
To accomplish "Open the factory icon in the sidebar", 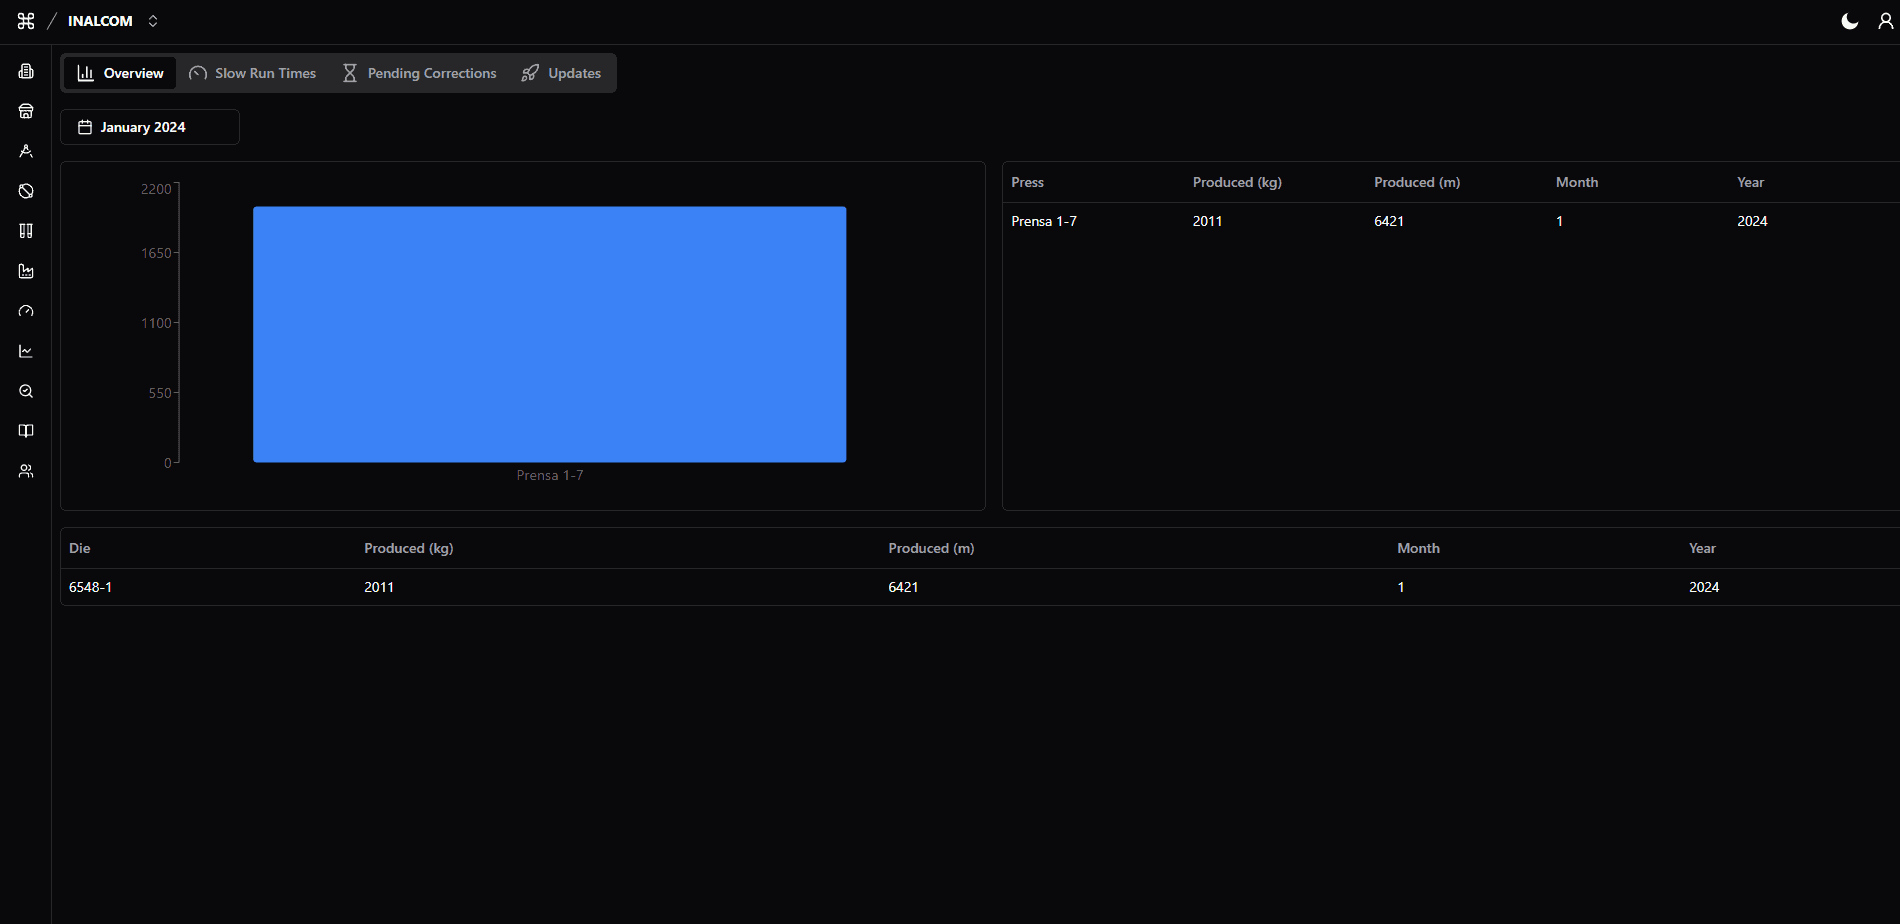I will [x=26, y=271].
